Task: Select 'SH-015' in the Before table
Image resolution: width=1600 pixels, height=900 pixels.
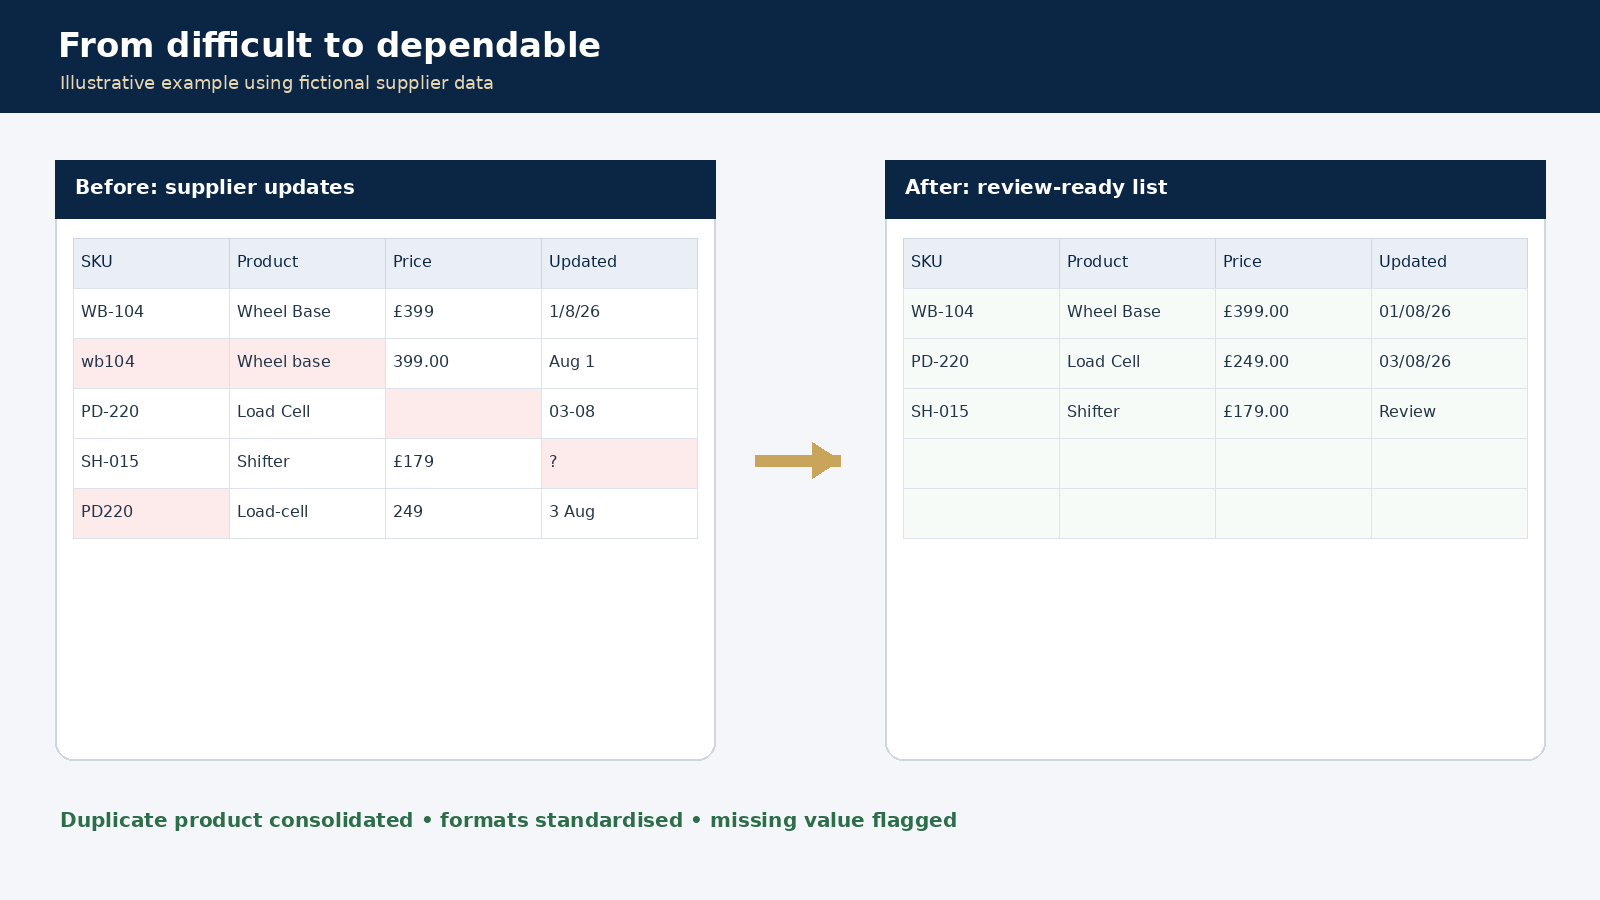Action: coord(151,463)
